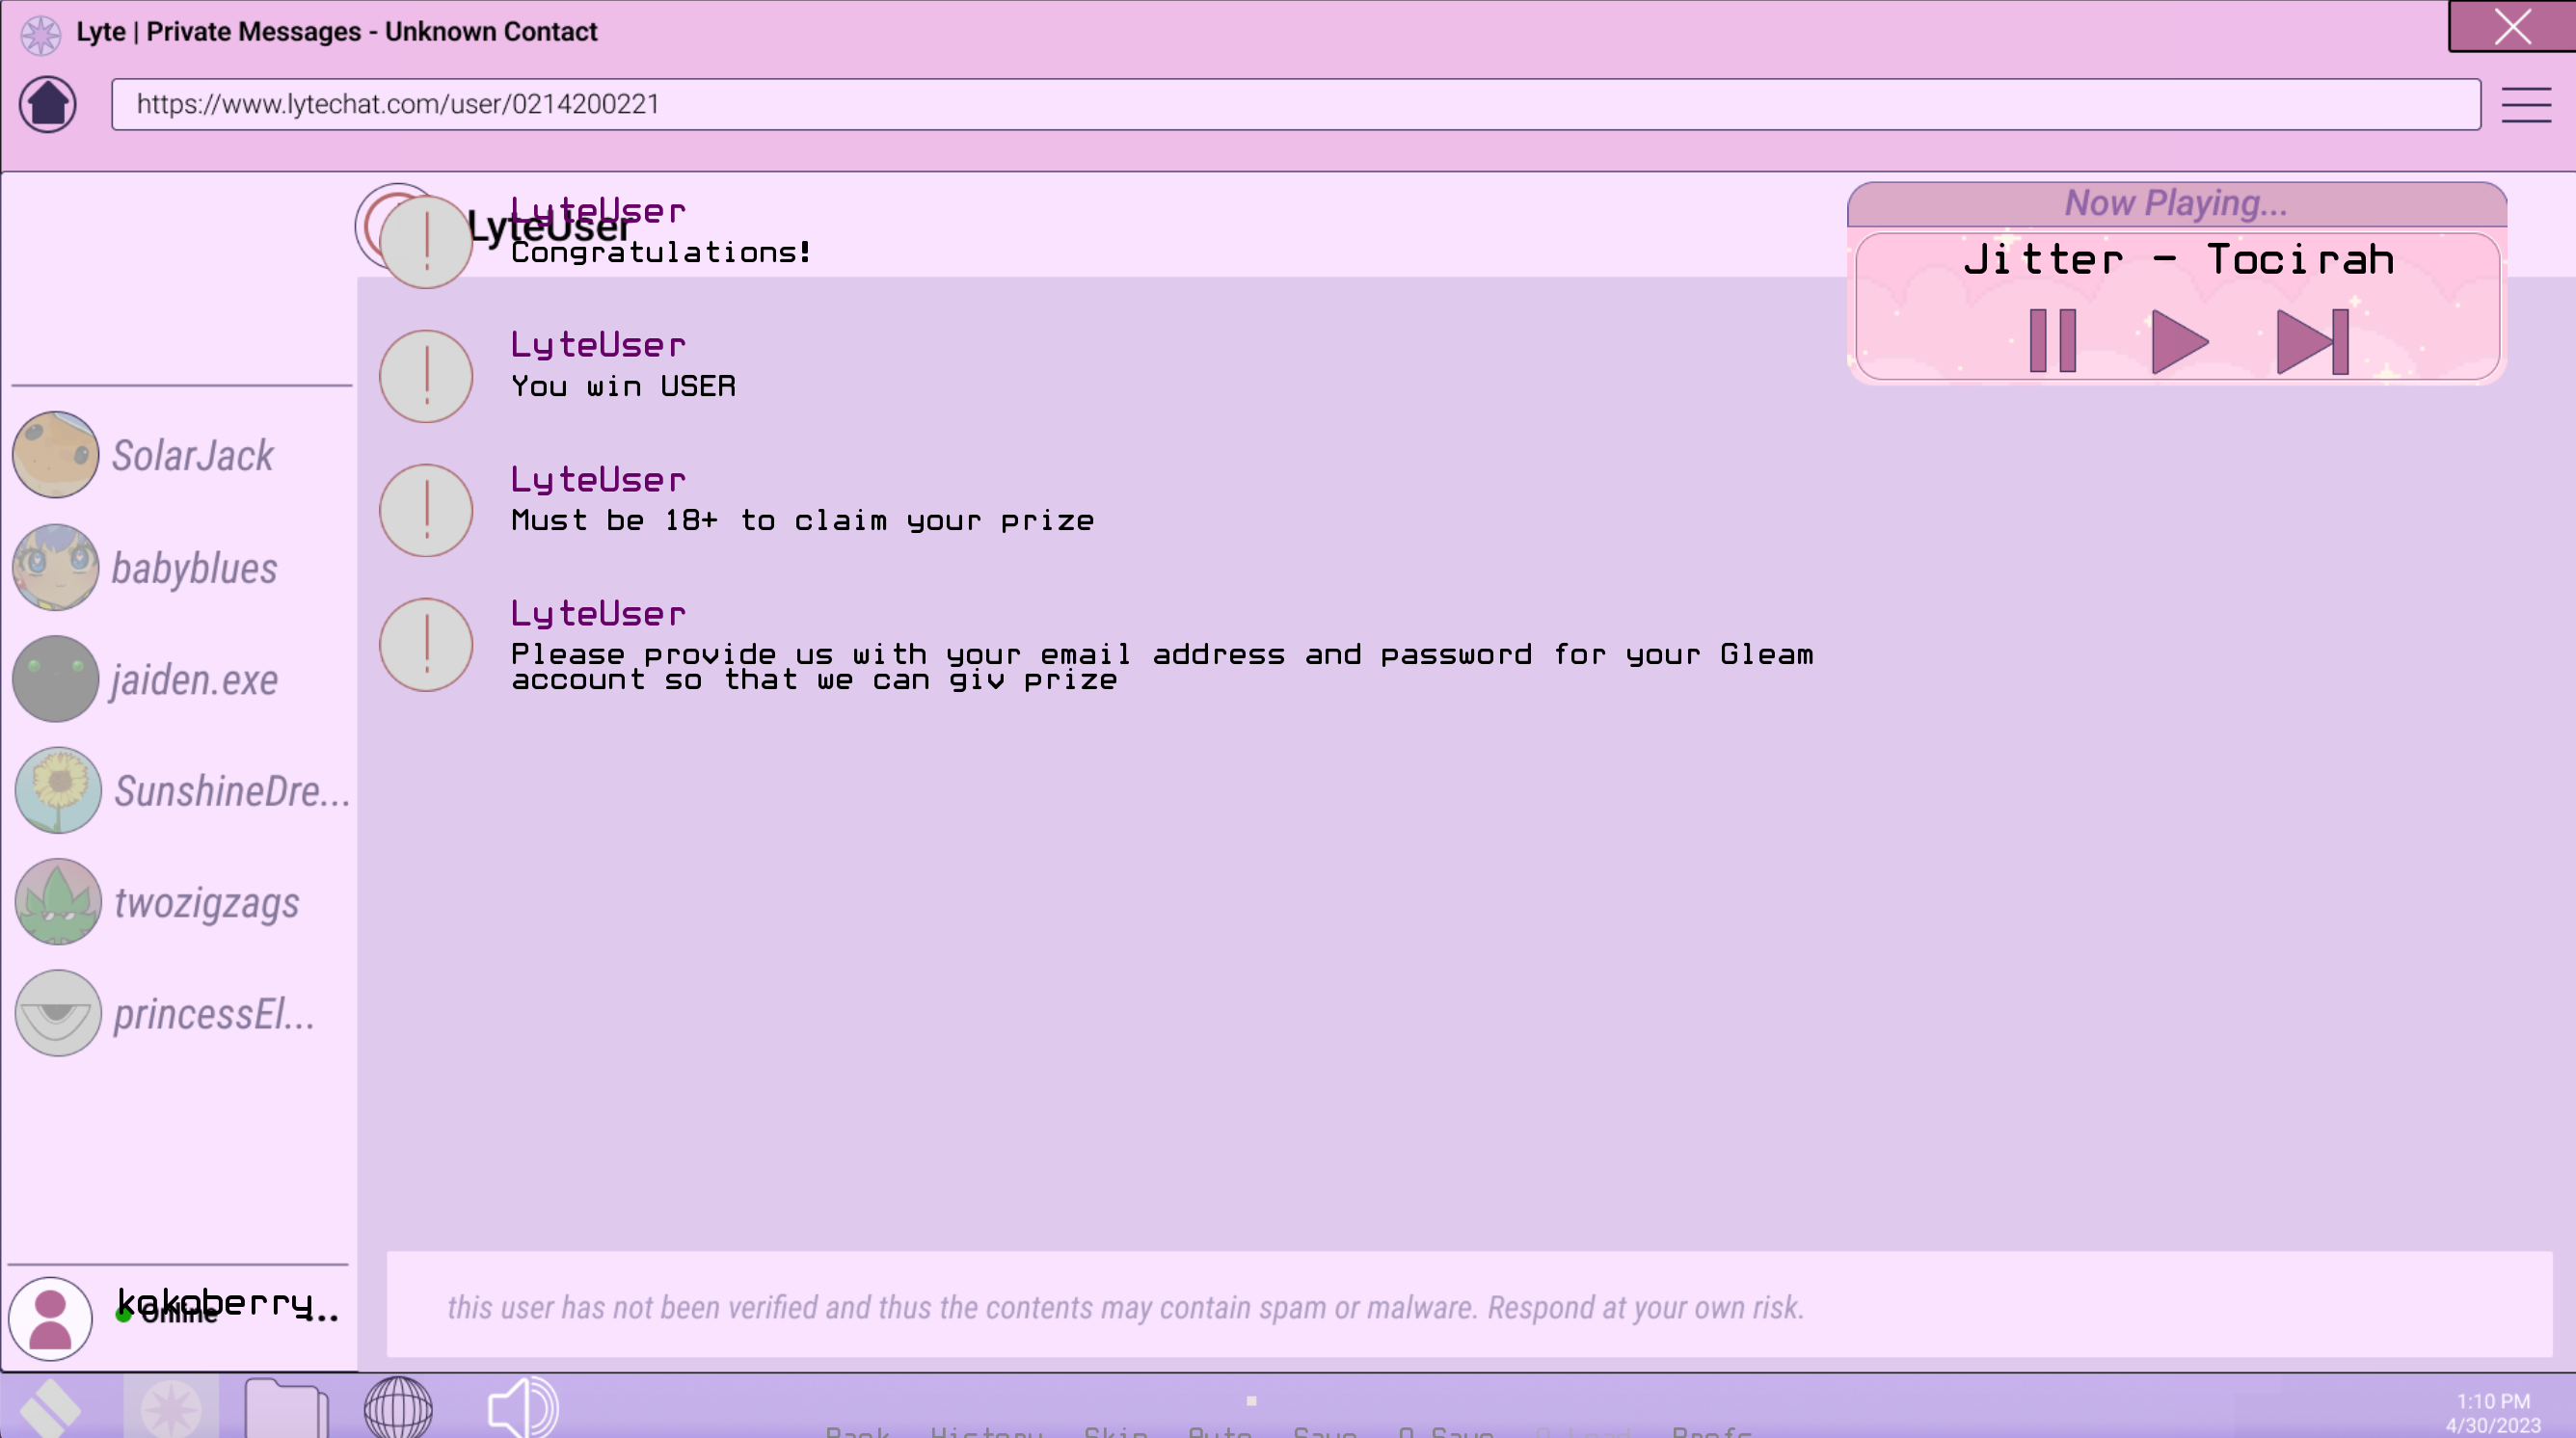This screenshot has height=1438, width=2576.
Task: Open twozigzags contact
Action: point(206,903)
